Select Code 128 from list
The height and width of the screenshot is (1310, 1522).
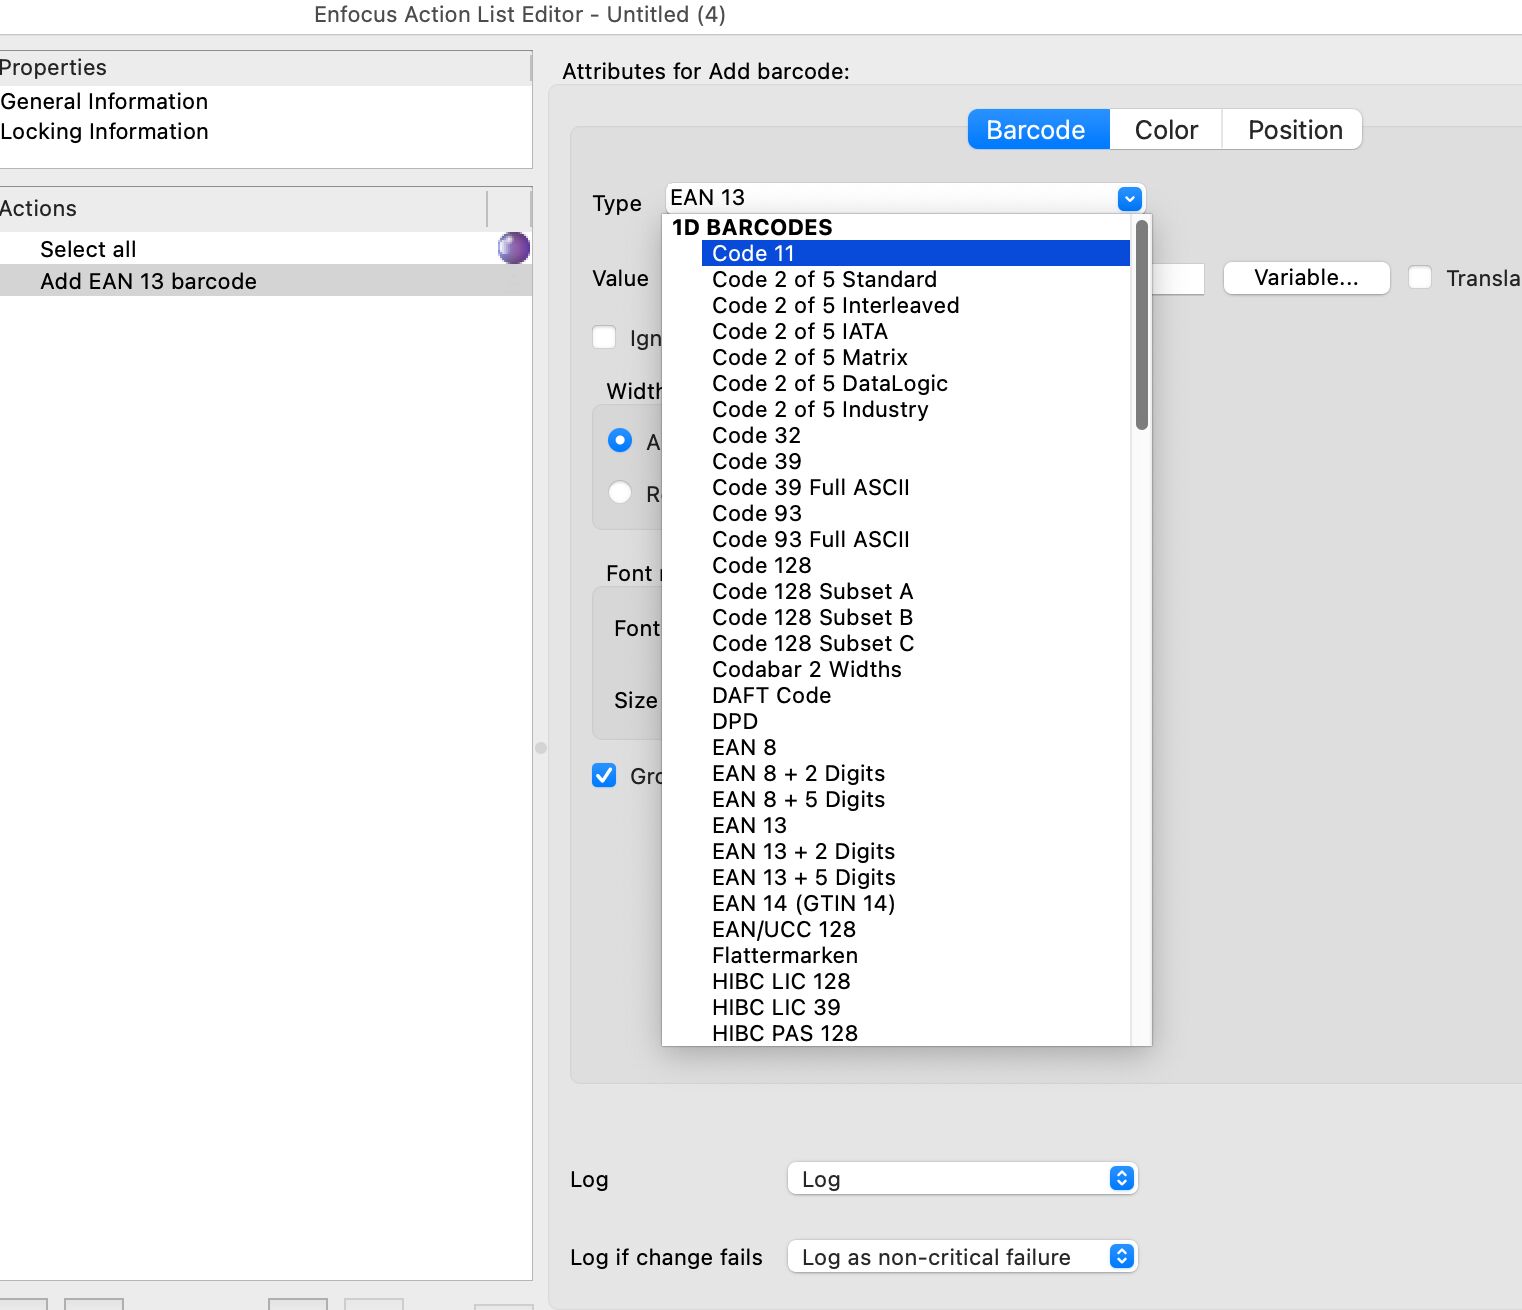[761, 565]
